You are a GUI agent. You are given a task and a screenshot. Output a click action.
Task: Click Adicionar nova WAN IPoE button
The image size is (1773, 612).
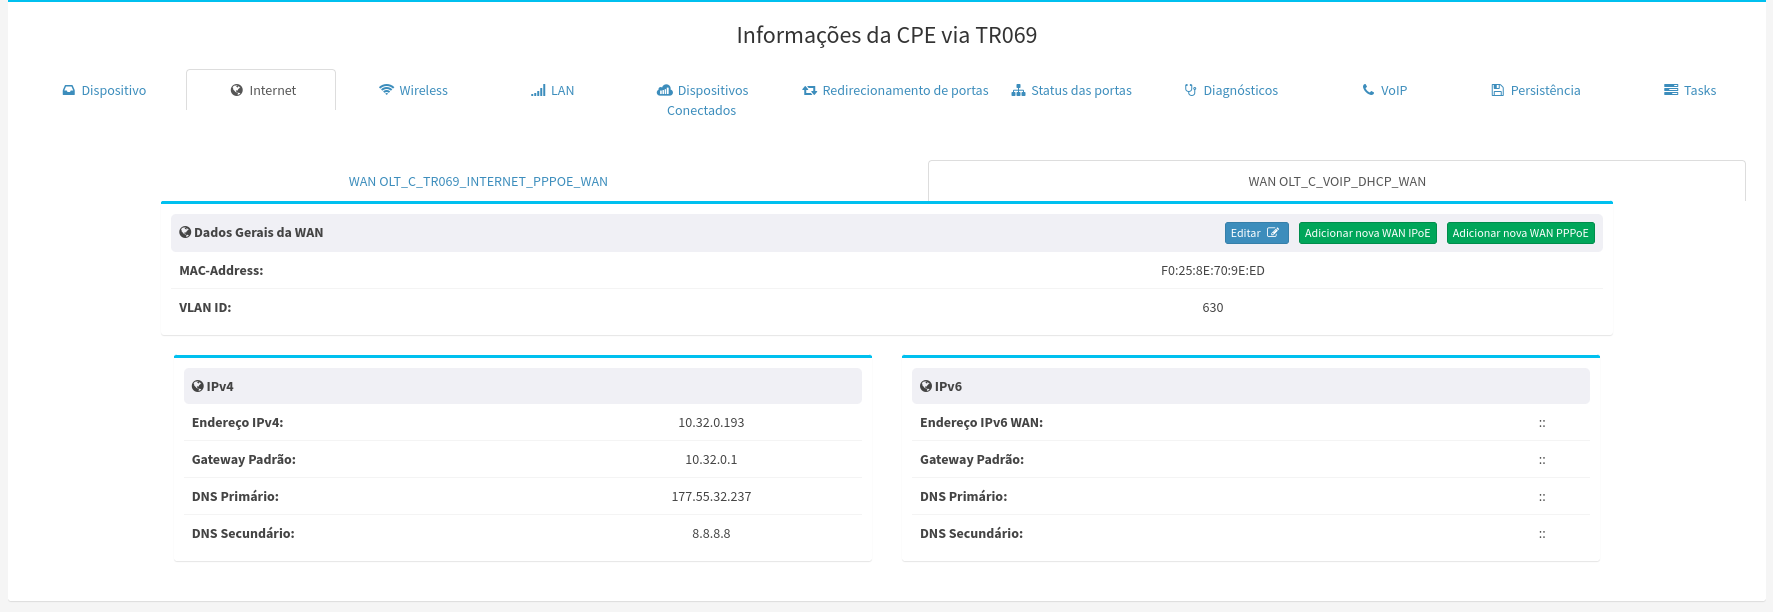tap(1367, 233)
